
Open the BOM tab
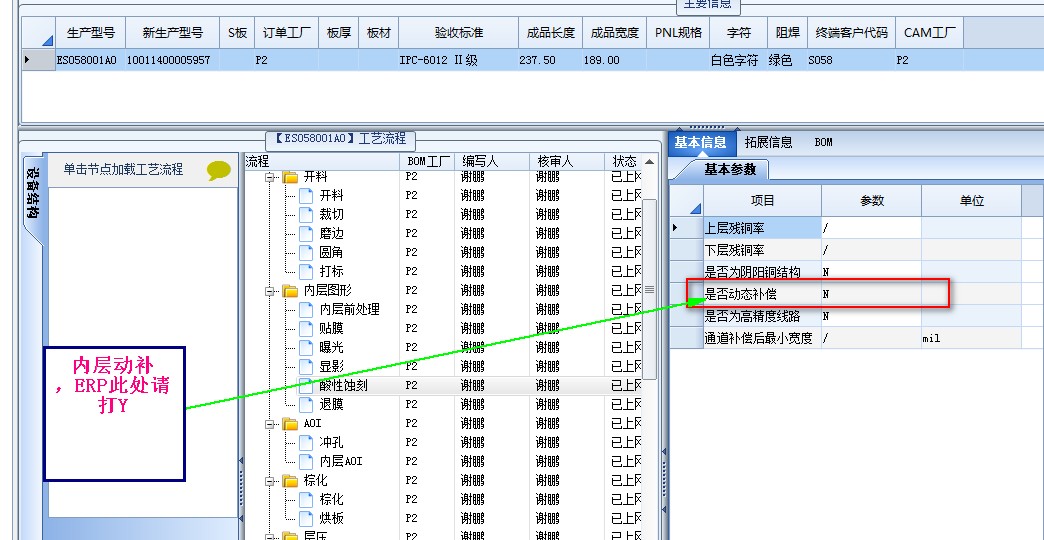[824, 142]
